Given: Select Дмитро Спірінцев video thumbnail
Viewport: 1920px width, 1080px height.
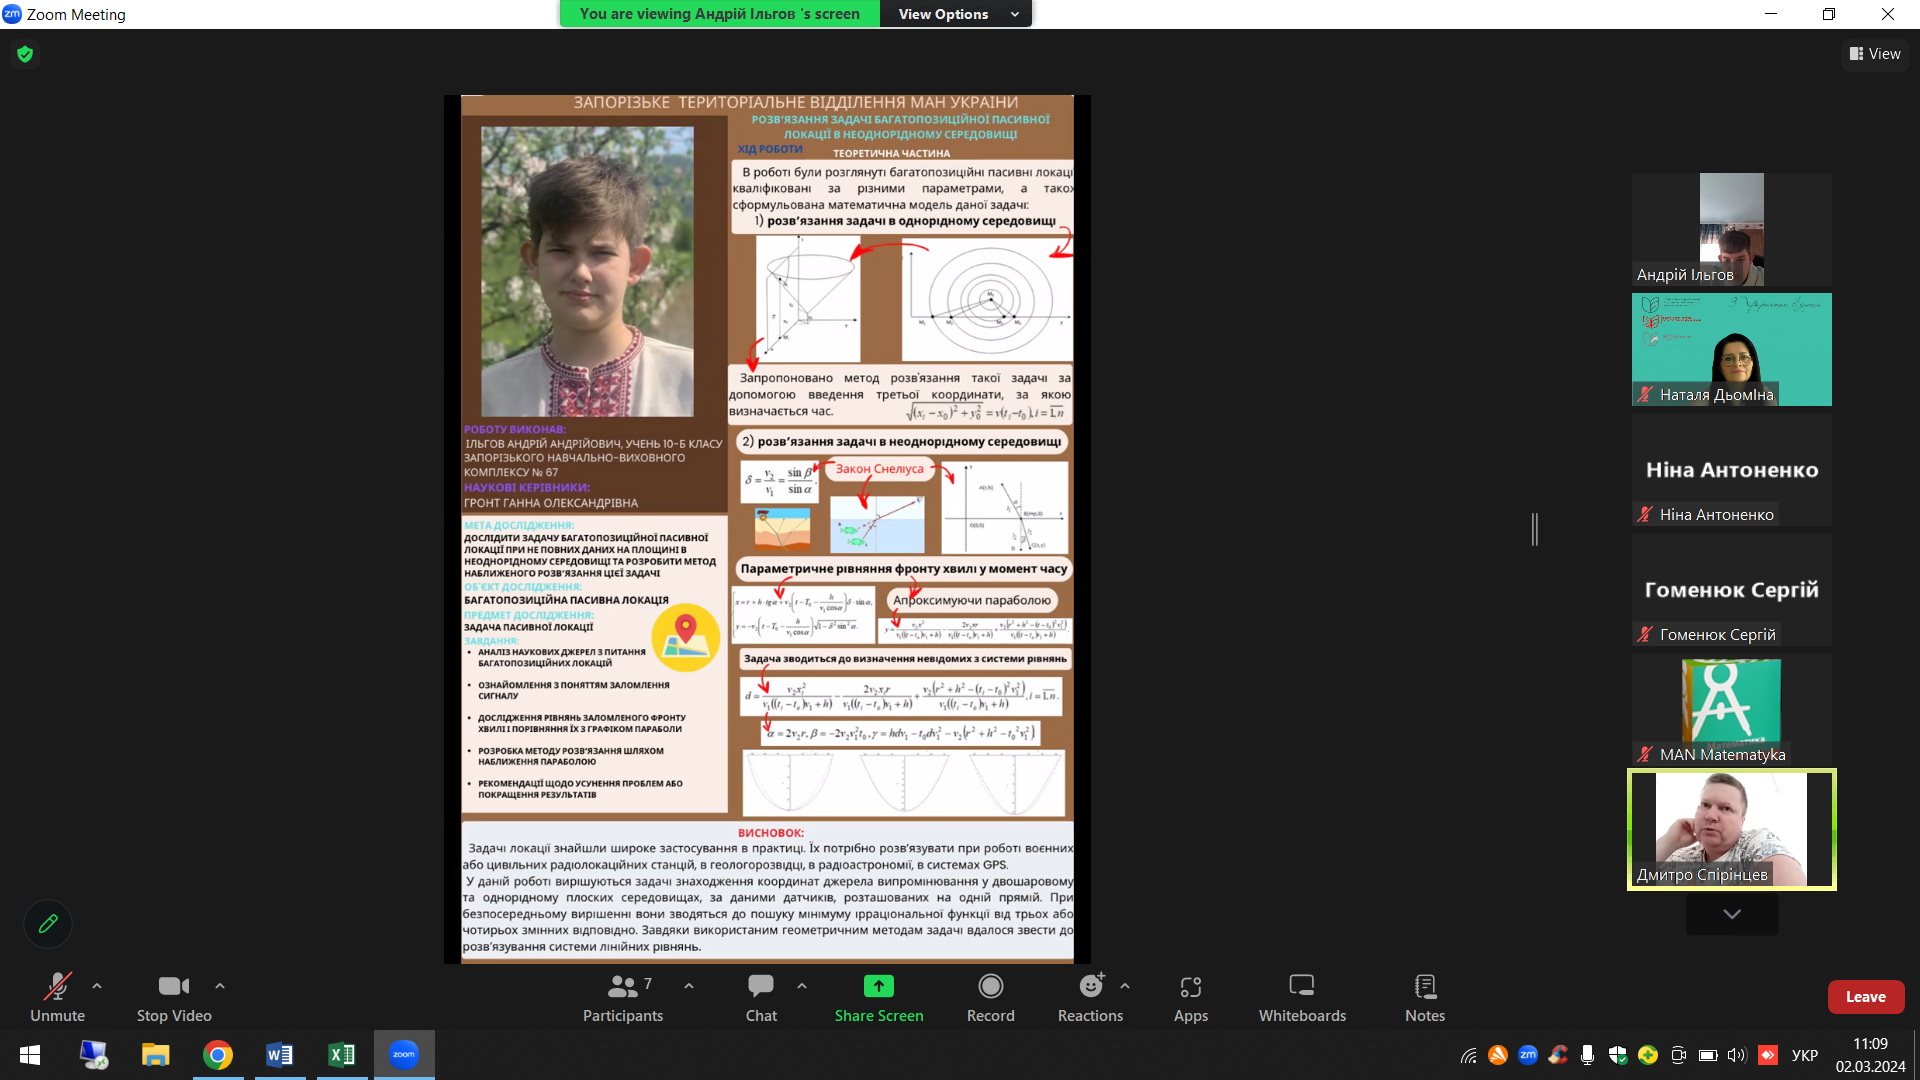Looking at the screenshot, I should coord(1731,830).
